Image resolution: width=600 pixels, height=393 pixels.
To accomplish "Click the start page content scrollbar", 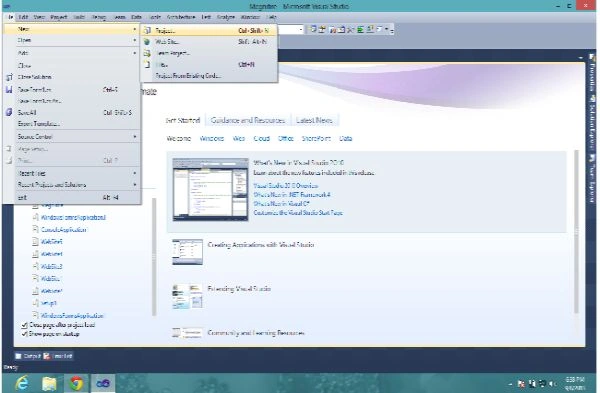I will 577,232.
